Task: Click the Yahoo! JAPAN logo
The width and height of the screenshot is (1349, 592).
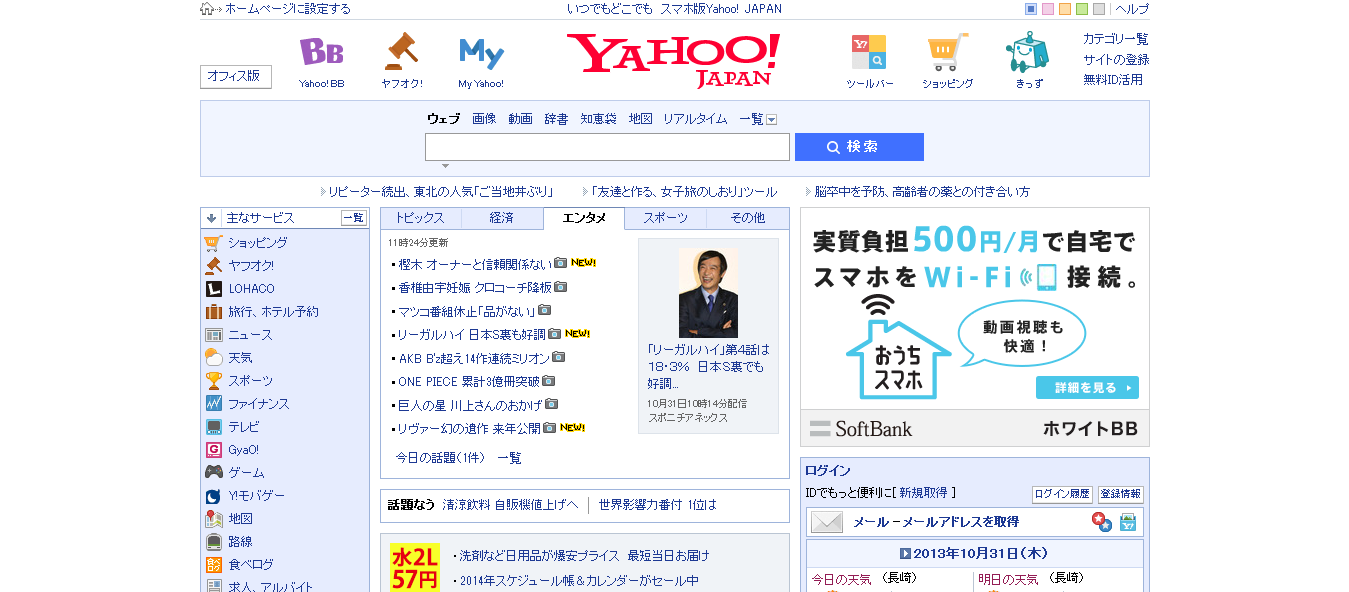Action: point(673,60)
